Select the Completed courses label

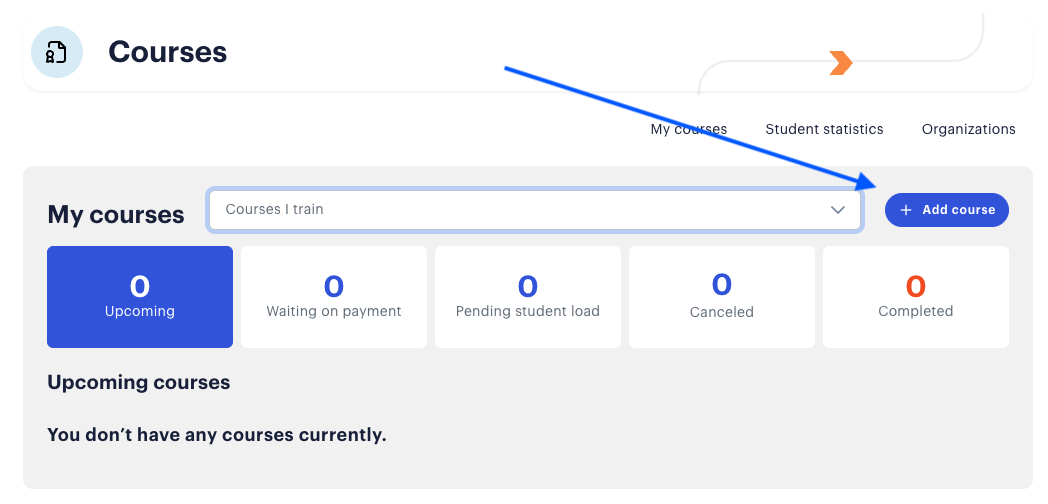[916, 311]
